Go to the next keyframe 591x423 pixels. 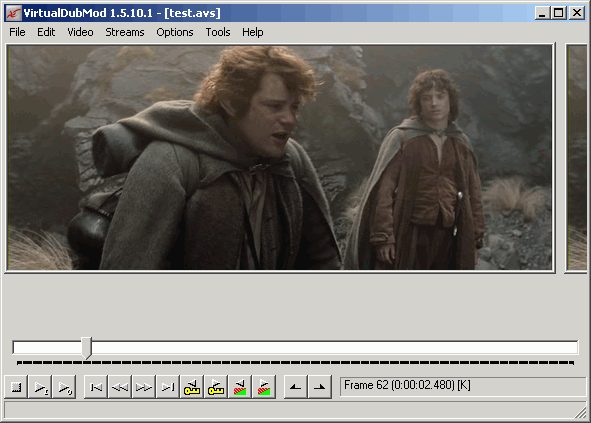coord(216,387)
